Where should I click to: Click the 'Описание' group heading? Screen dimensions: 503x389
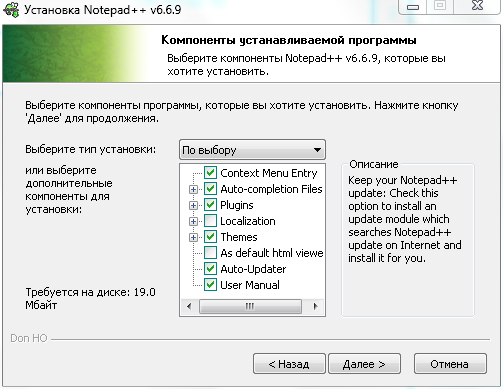point(374,164)
